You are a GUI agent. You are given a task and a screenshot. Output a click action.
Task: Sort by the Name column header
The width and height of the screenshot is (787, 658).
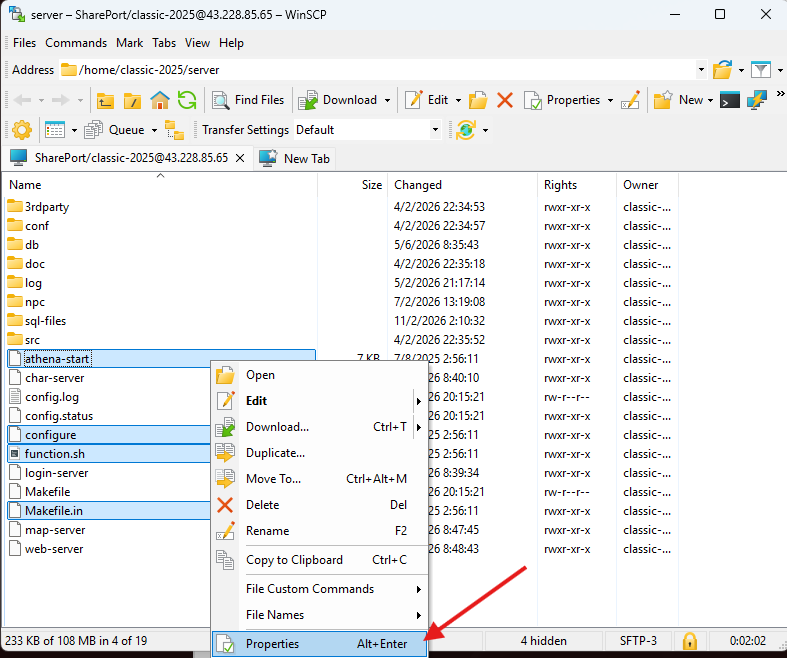tap(161, 185)
